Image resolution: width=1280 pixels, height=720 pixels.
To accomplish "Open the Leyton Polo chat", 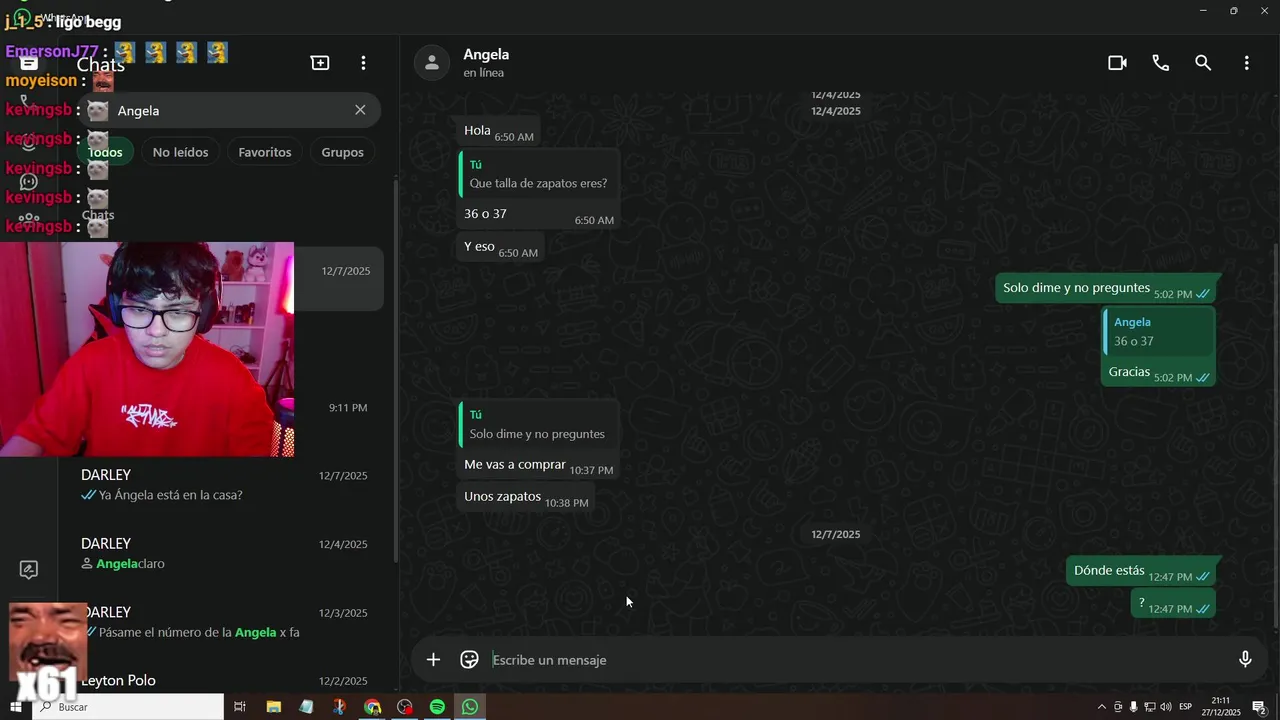I will [x=226, y=679].
